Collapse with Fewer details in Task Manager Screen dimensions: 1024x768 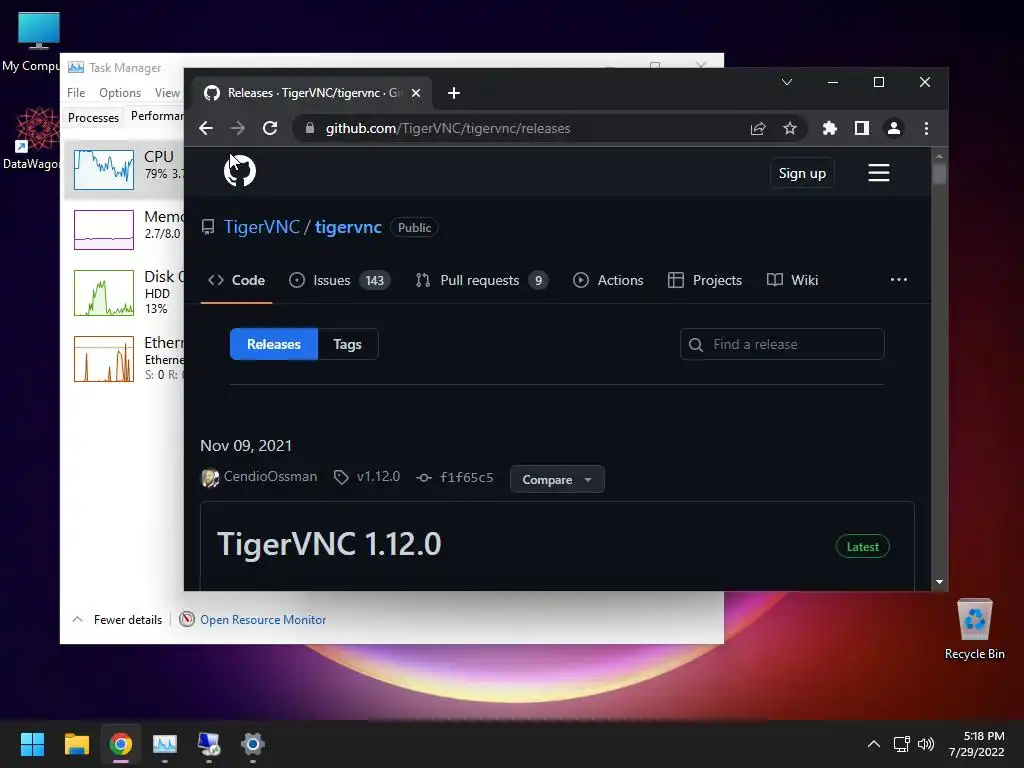(118, 620)
